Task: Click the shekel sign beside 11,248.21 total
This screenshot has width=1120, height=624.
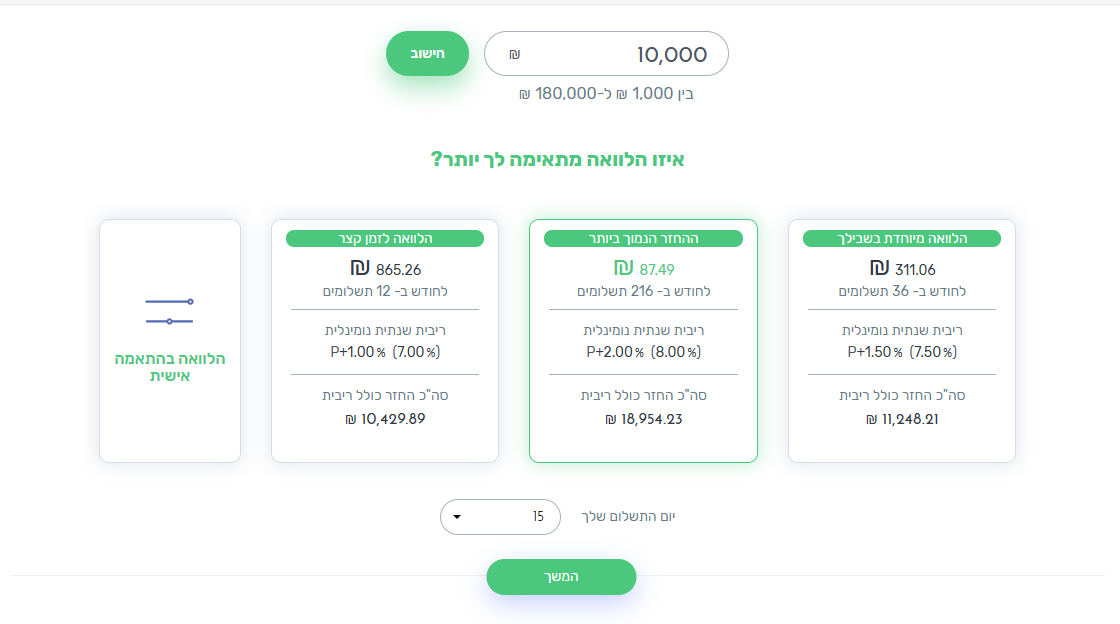Action: (x=871, y=420)
